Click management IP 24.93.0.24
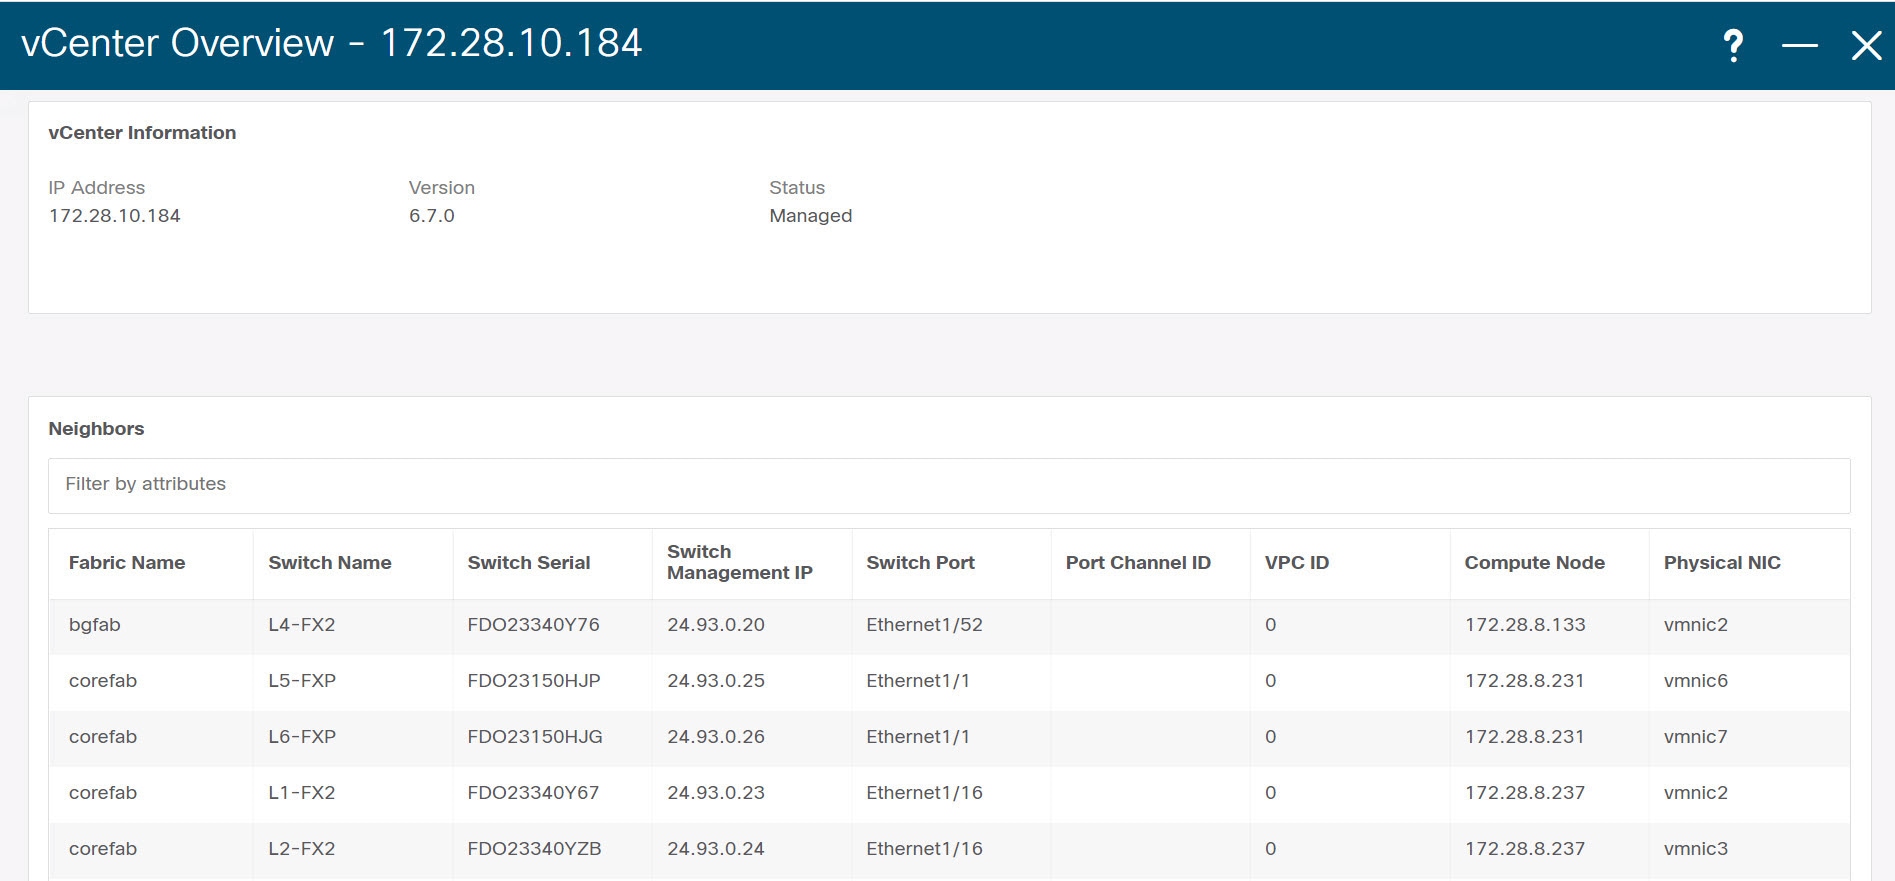The image size is (1895, 881). pyautogui.click(x=716, y=849)
